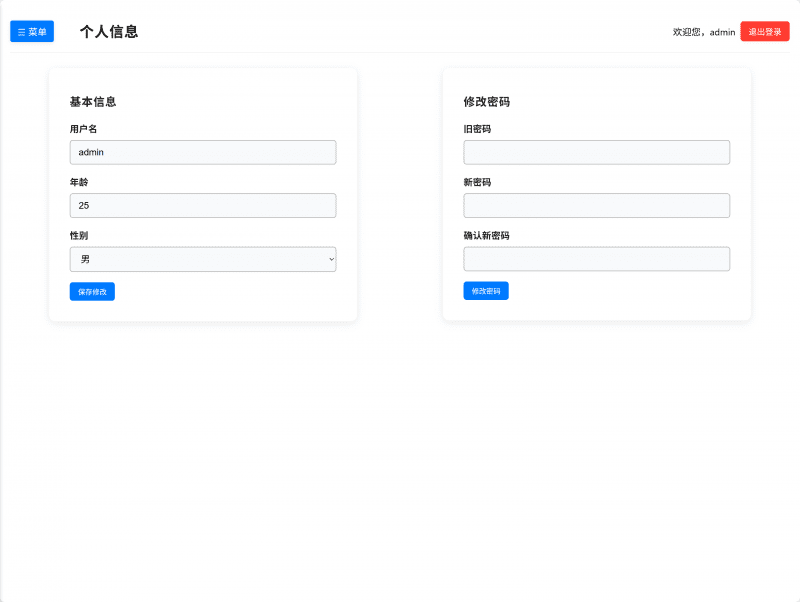Click the 基本信息 form card

(x=202, y=193)
